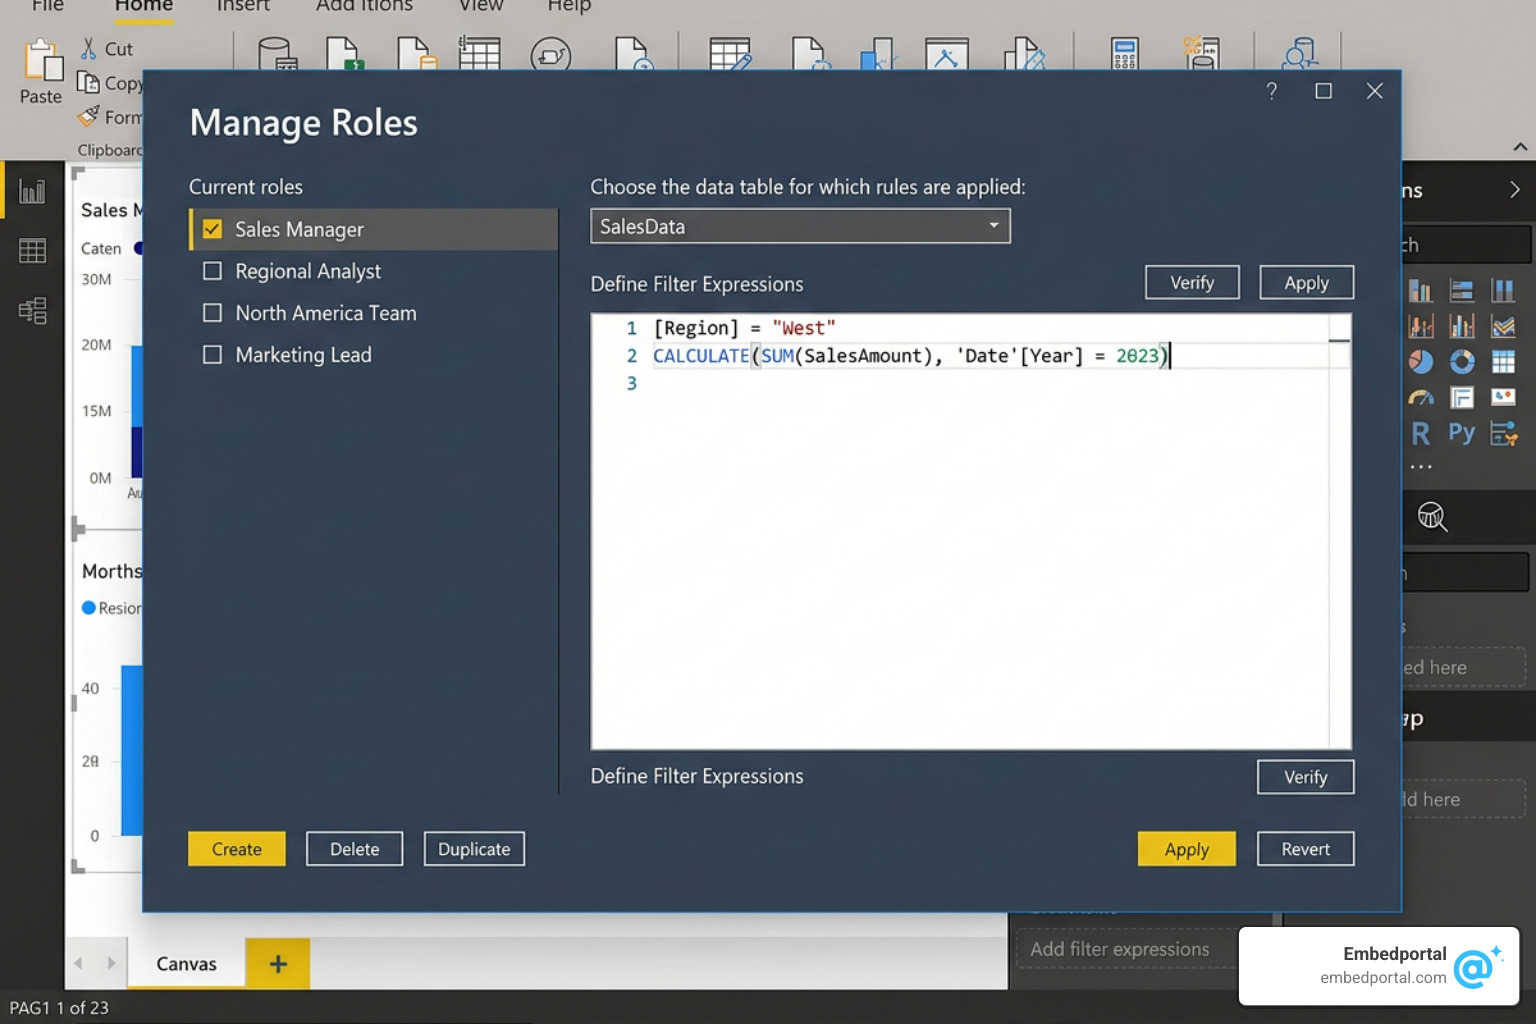Click the yellow Create role button
This screenshot has height=1024, width=1536.
pos(237,849)
